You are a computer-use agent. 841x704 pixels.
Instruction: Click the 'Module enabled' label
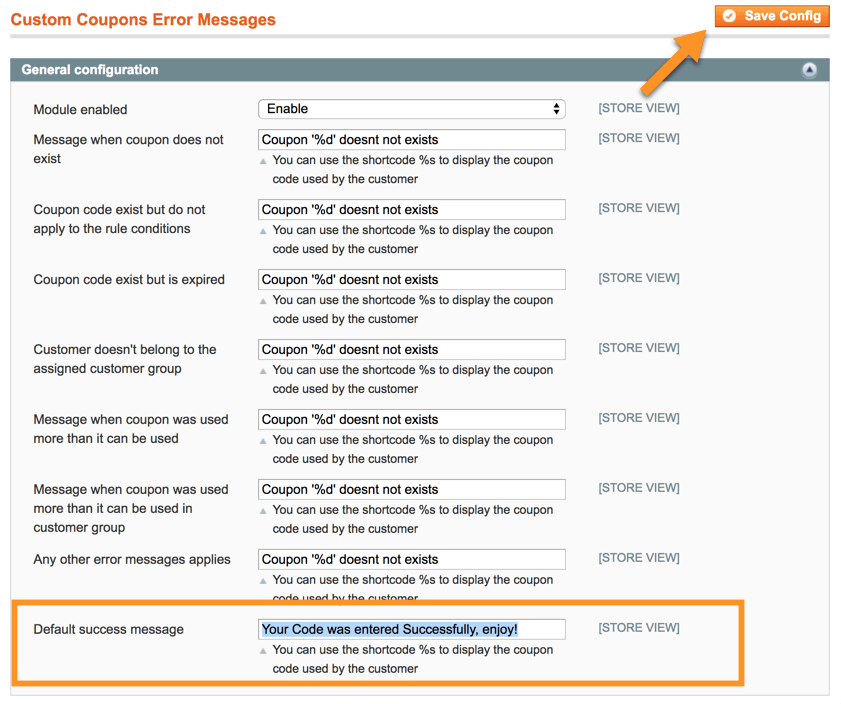80,110
